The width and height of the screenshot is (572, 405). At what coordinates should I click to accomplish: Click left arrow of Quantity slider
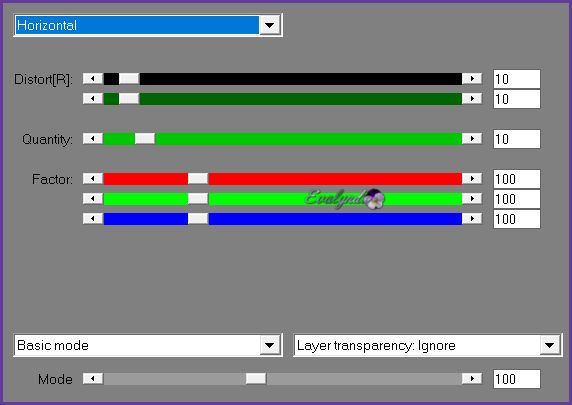pyautogui.click(x=93, y=139)
